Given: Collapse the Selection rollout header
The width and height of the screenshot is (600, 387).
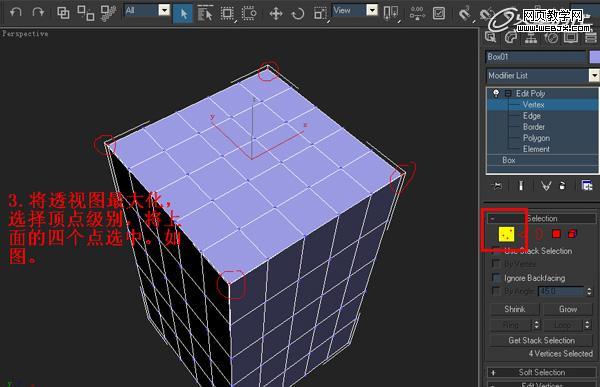Looking at the screenshot, I should tap(541, 219).
